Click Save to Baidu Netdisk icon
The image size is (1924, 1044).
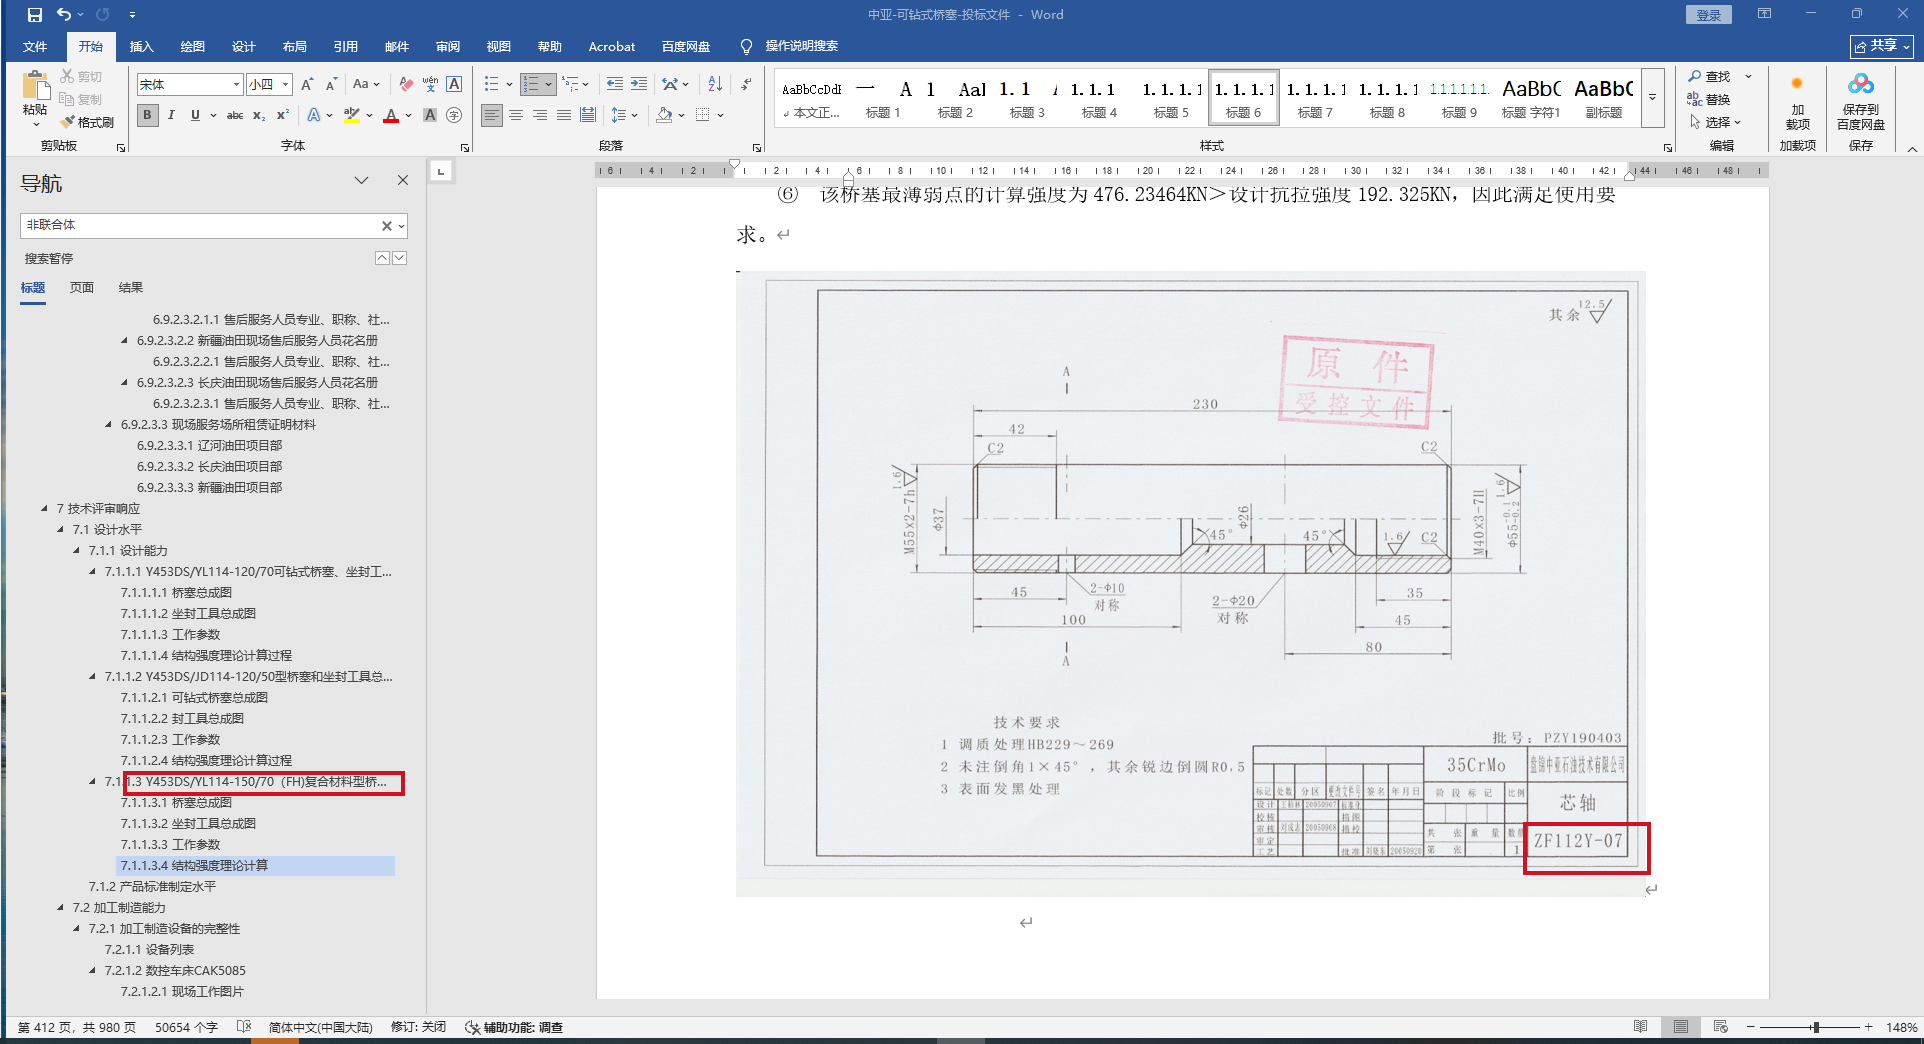point(1861,101)
